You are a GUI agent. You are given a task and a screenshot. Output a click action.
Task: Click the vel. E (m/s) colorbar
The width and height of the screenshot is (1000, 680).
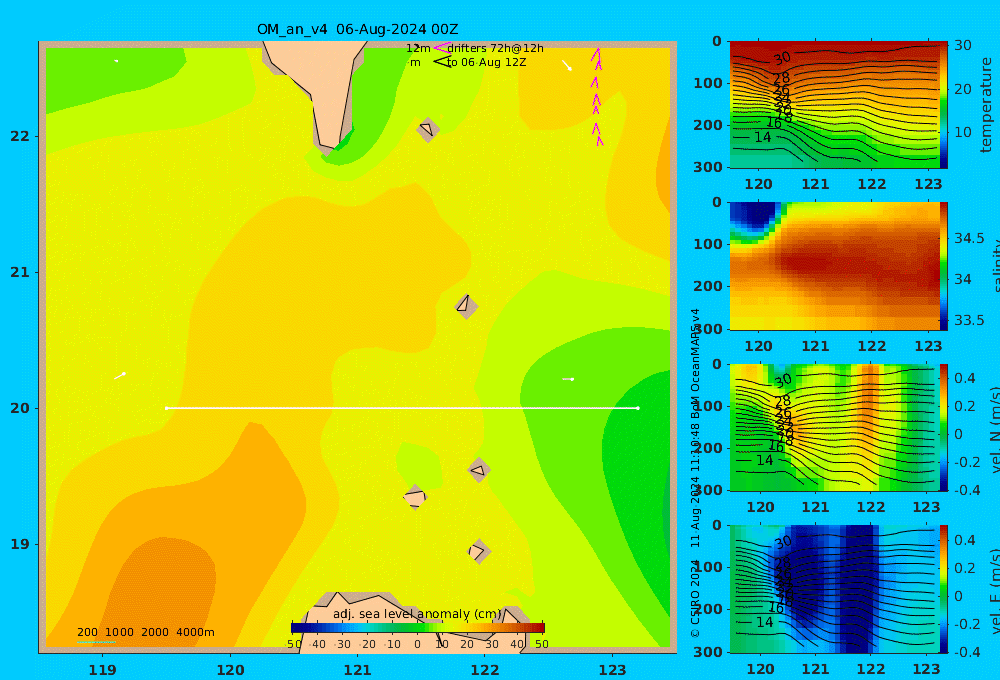[x=944, y=589]
